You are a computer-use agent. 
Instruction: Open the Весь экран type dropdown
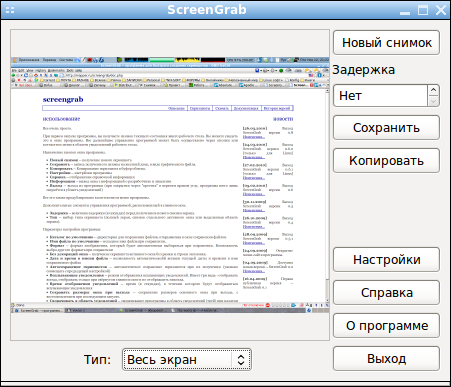(187, 359)
